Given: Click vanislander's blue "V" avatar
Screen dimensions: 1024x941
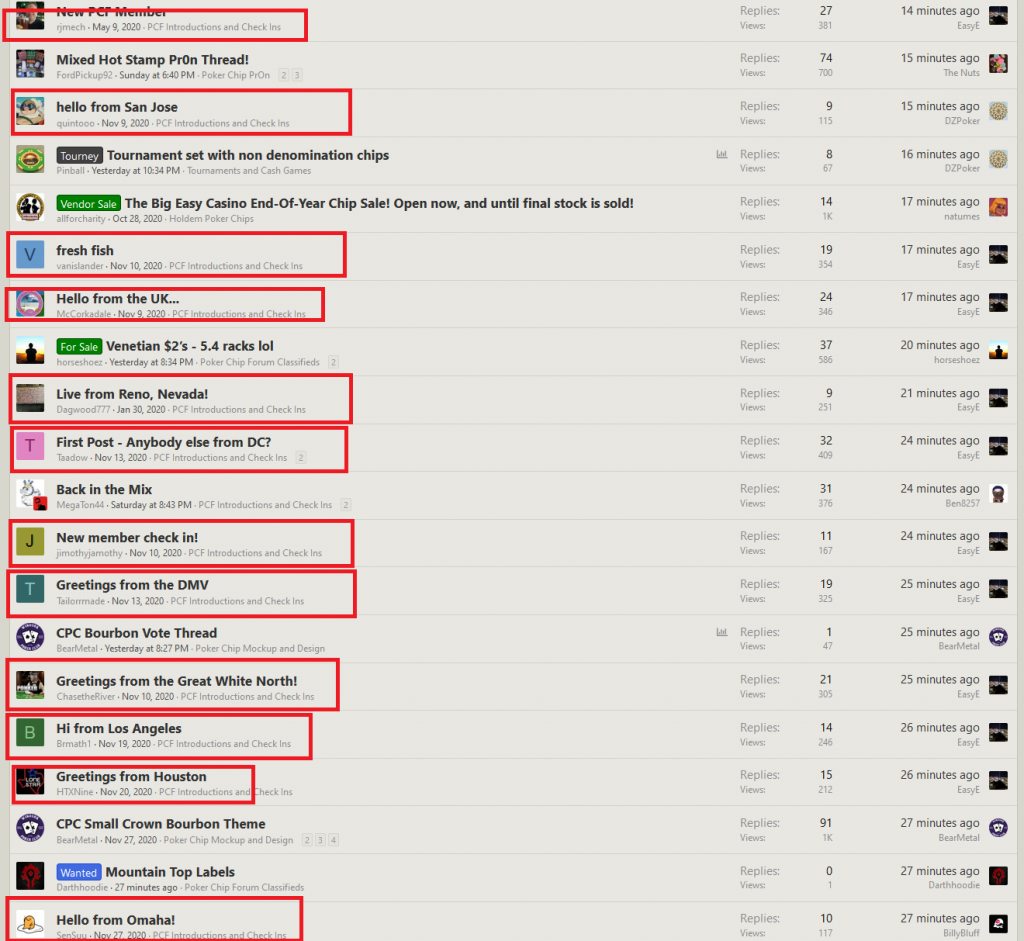Looking at the screenshot, I should tap(30, 256).
